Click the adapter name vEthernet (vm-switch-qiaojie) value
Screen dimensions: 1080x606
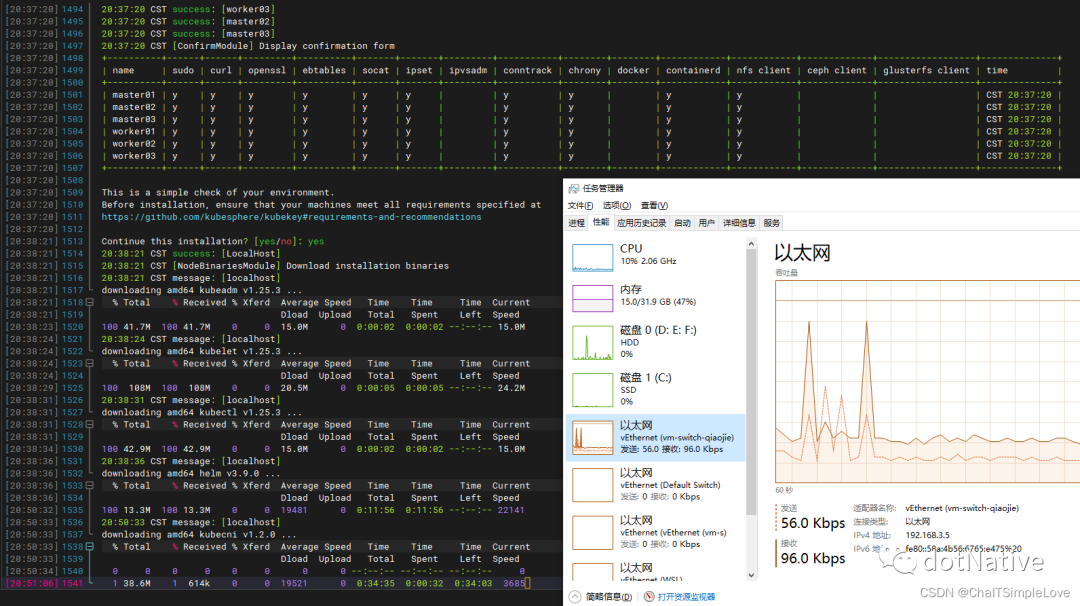pos(962,508)
